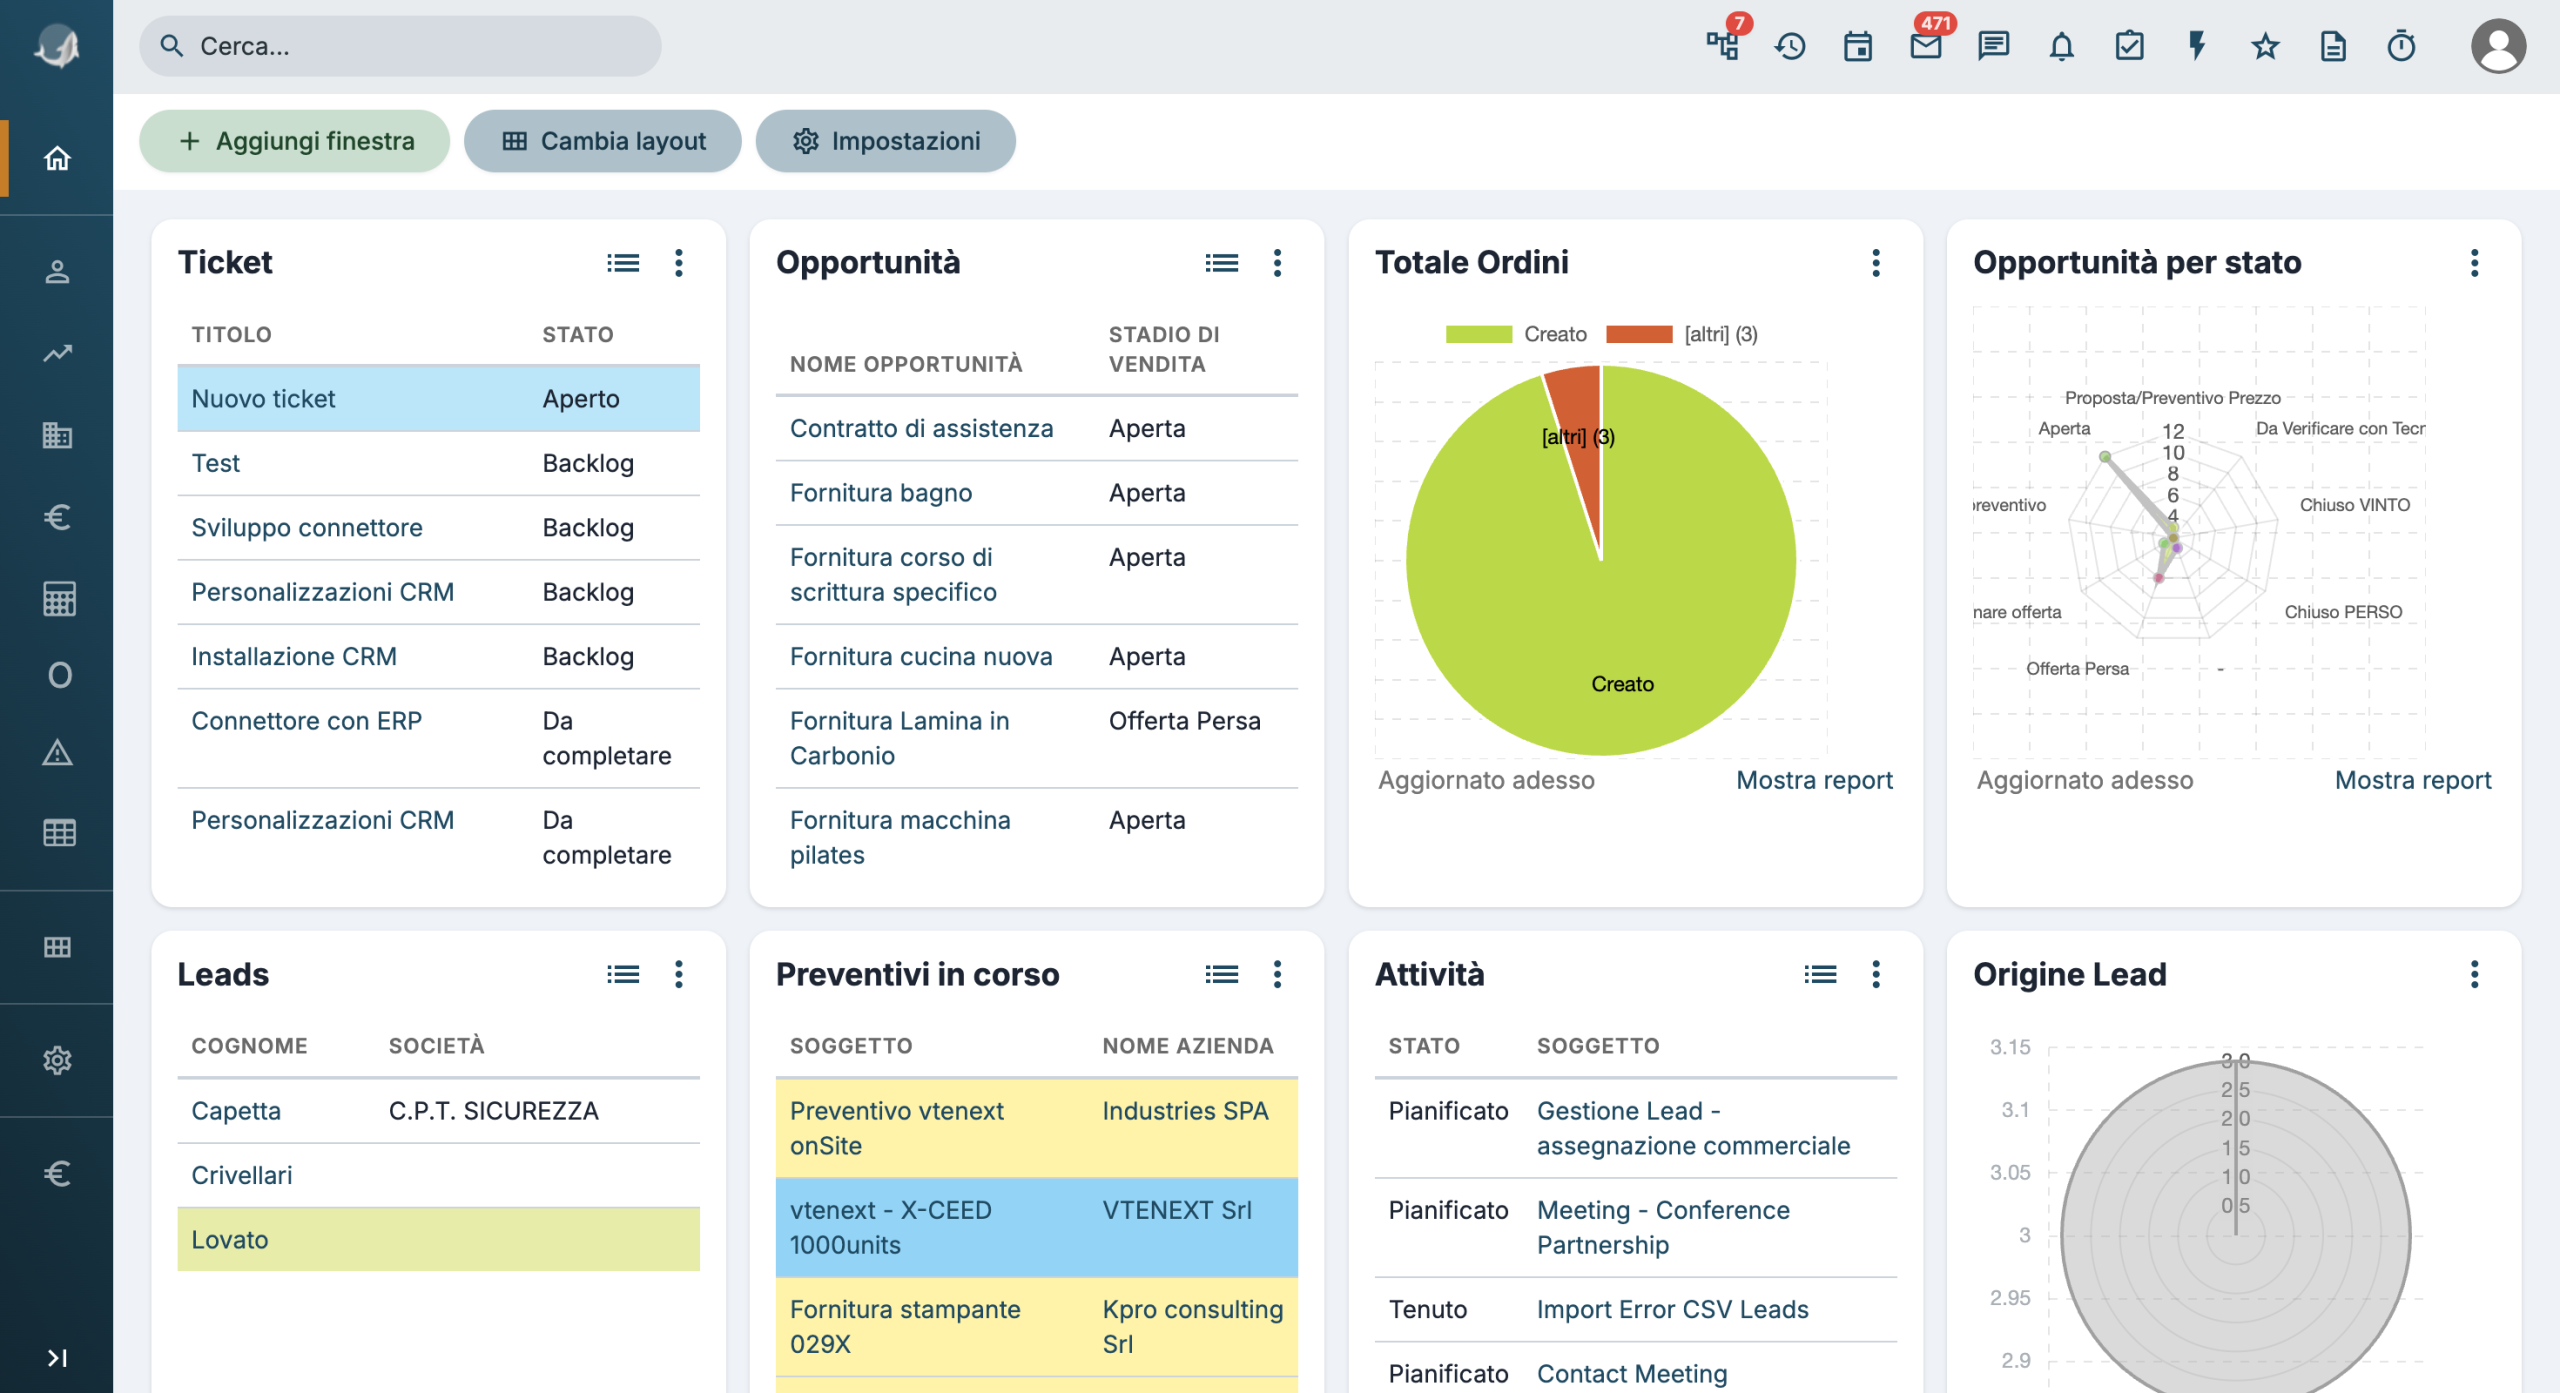This screenshot has height=1393, width=2560.
Task: Open the processes icon with 7 badge
Action: (x=1722, y=46)
